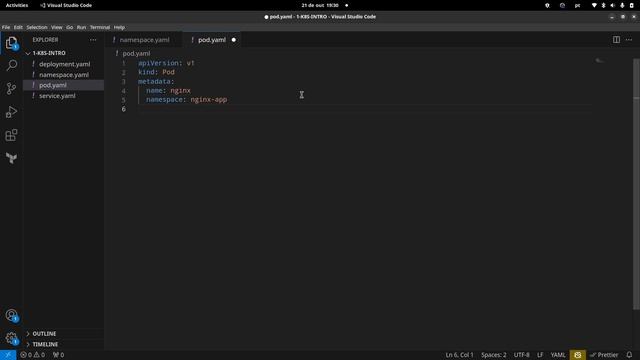Click the remote window indicator in status bar
Screen dimensions: 640x360
pyautogui.click(x=8, y=355)
